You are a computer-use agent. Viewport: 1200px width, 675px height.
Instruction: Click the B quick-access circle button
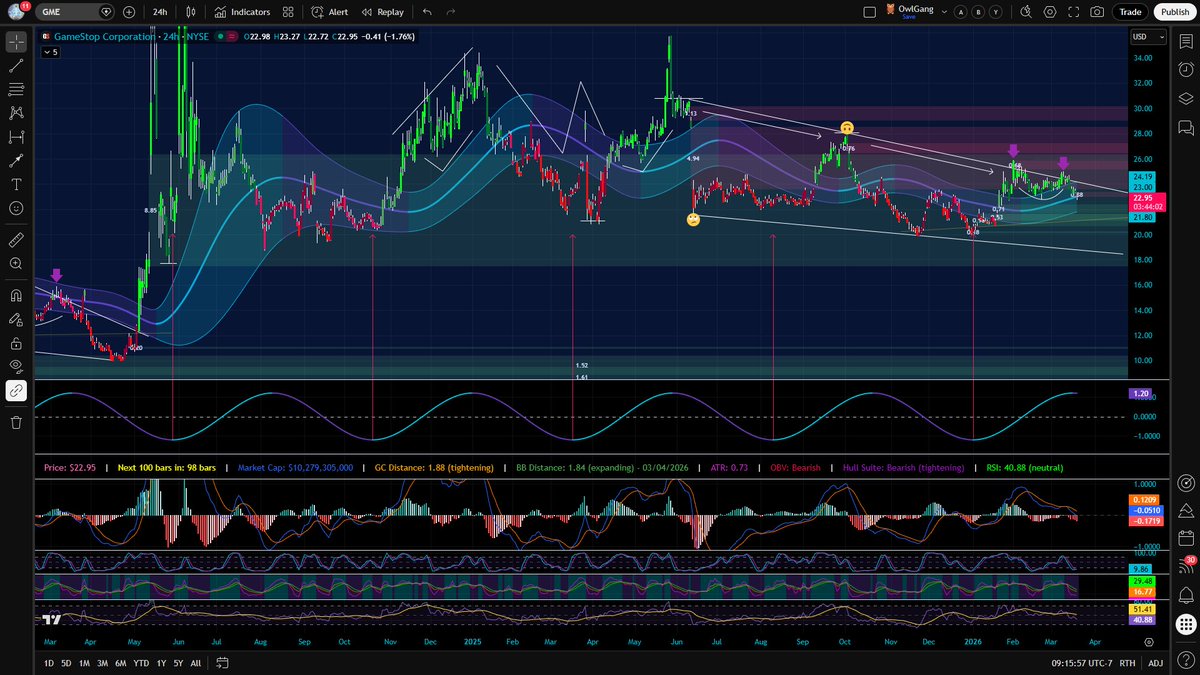point(978,12)
